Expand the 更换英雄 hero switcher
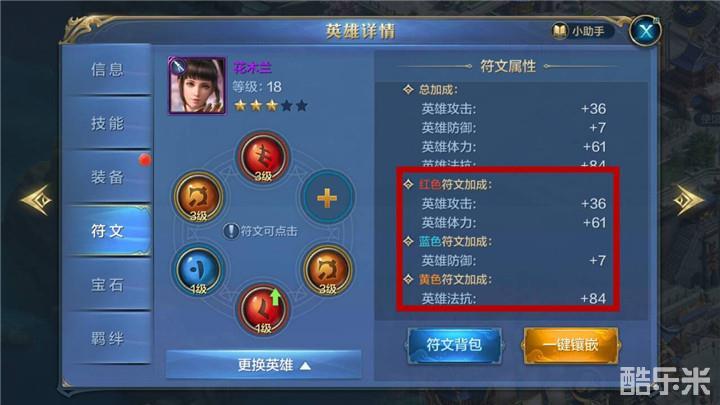 tap(263, 366)
